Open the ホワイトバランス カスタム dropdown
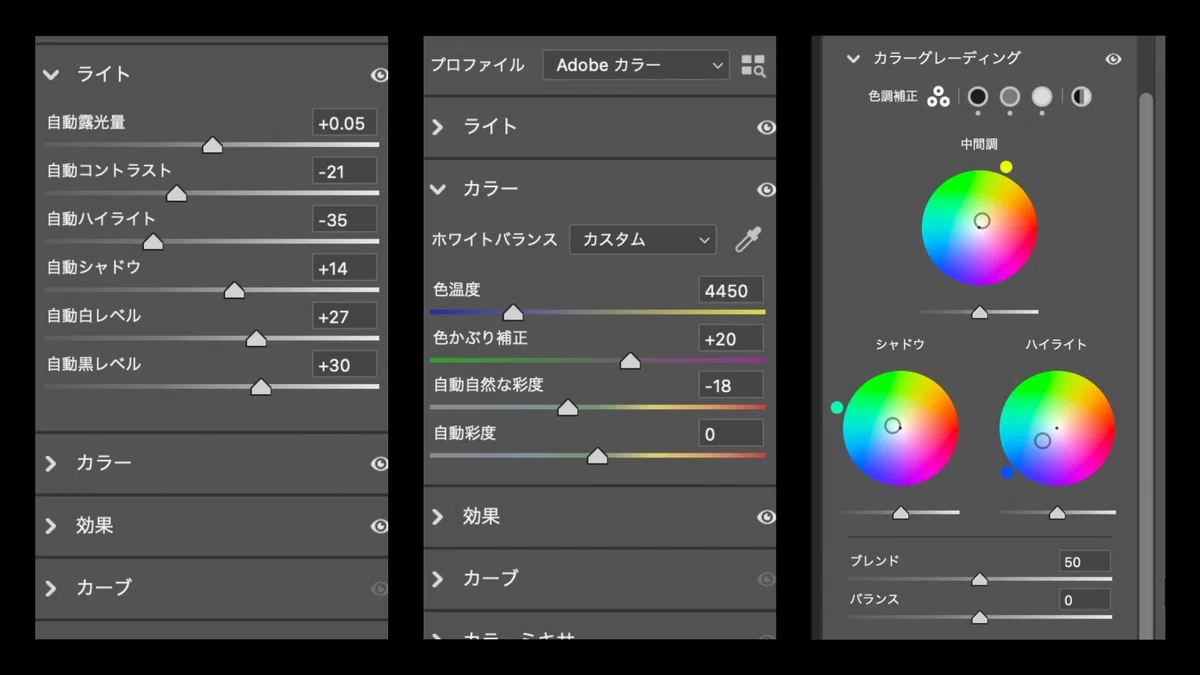Image resolution: width=1200 pixels, height=675 pixels. (643, 240)
